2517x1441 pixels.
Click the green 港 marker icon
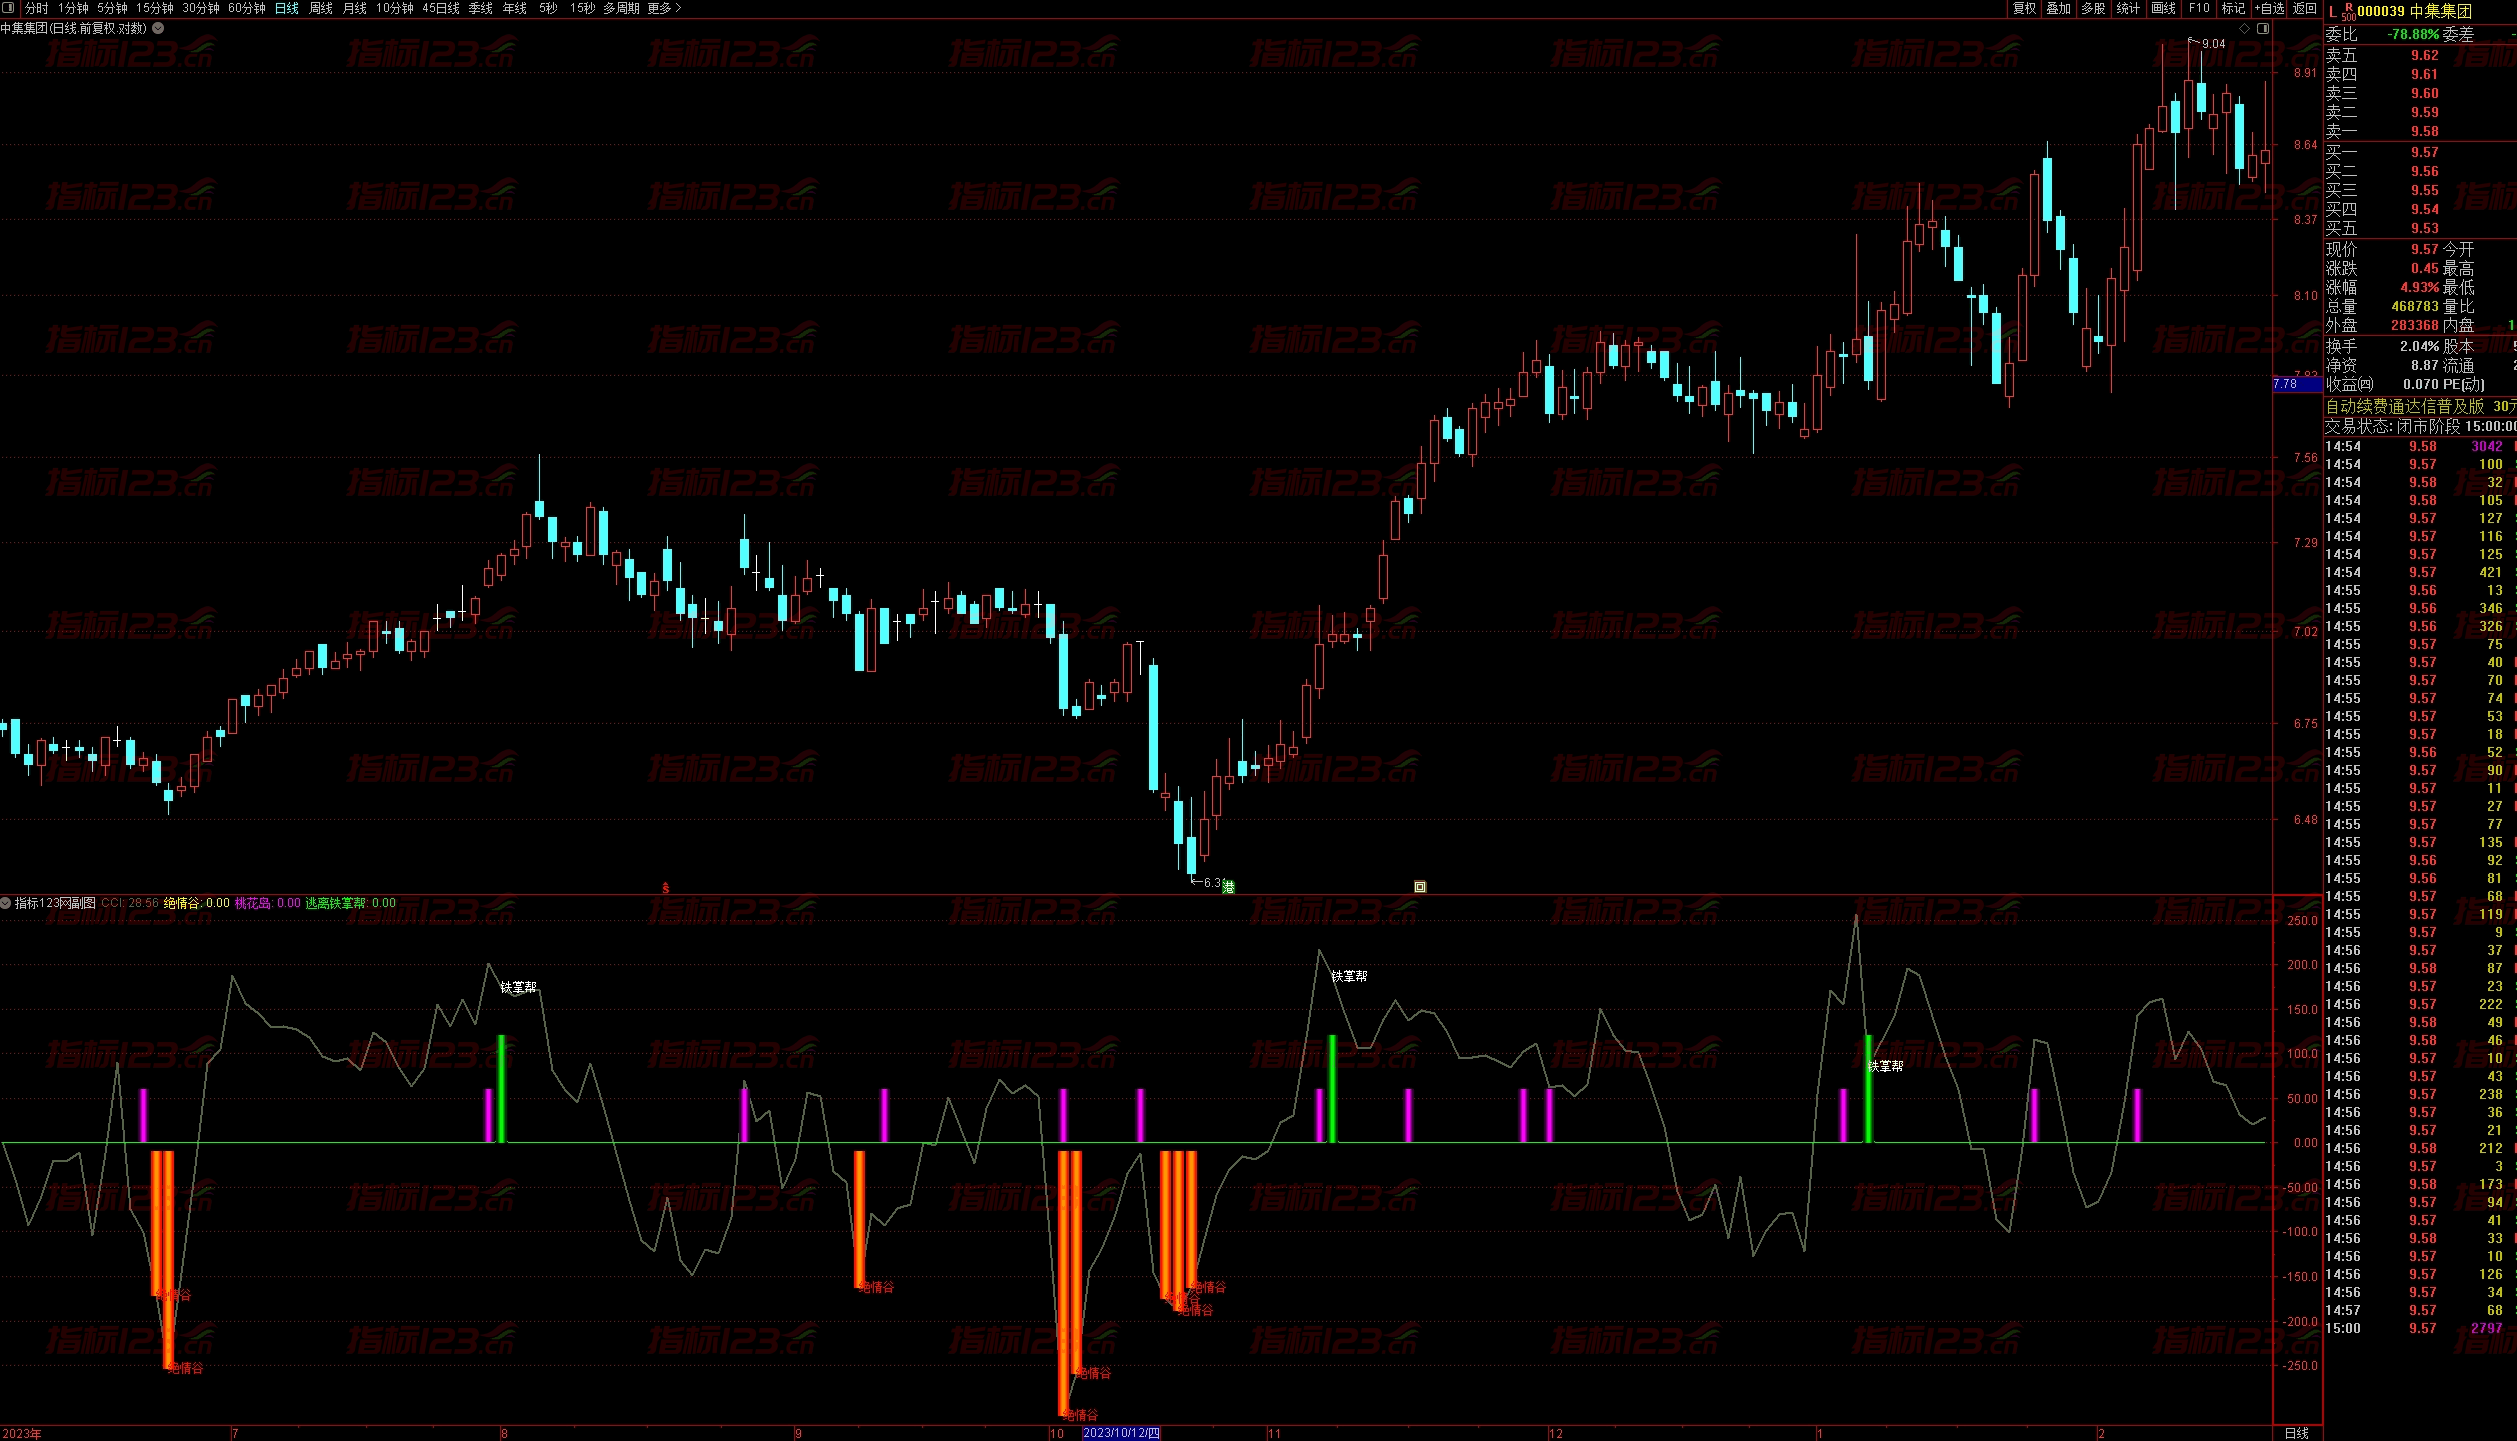[1229, 886]
